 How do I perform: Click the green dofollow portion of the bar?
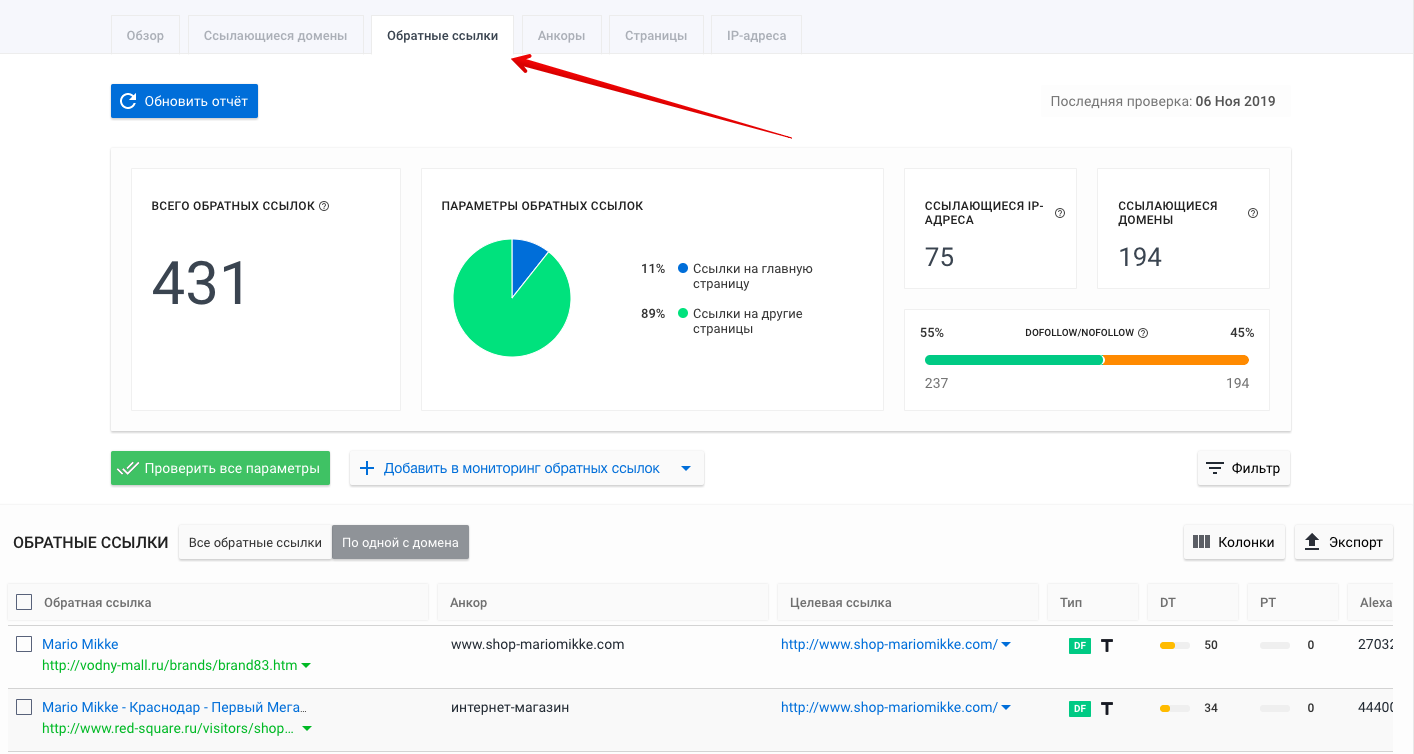coord(1014,360)
